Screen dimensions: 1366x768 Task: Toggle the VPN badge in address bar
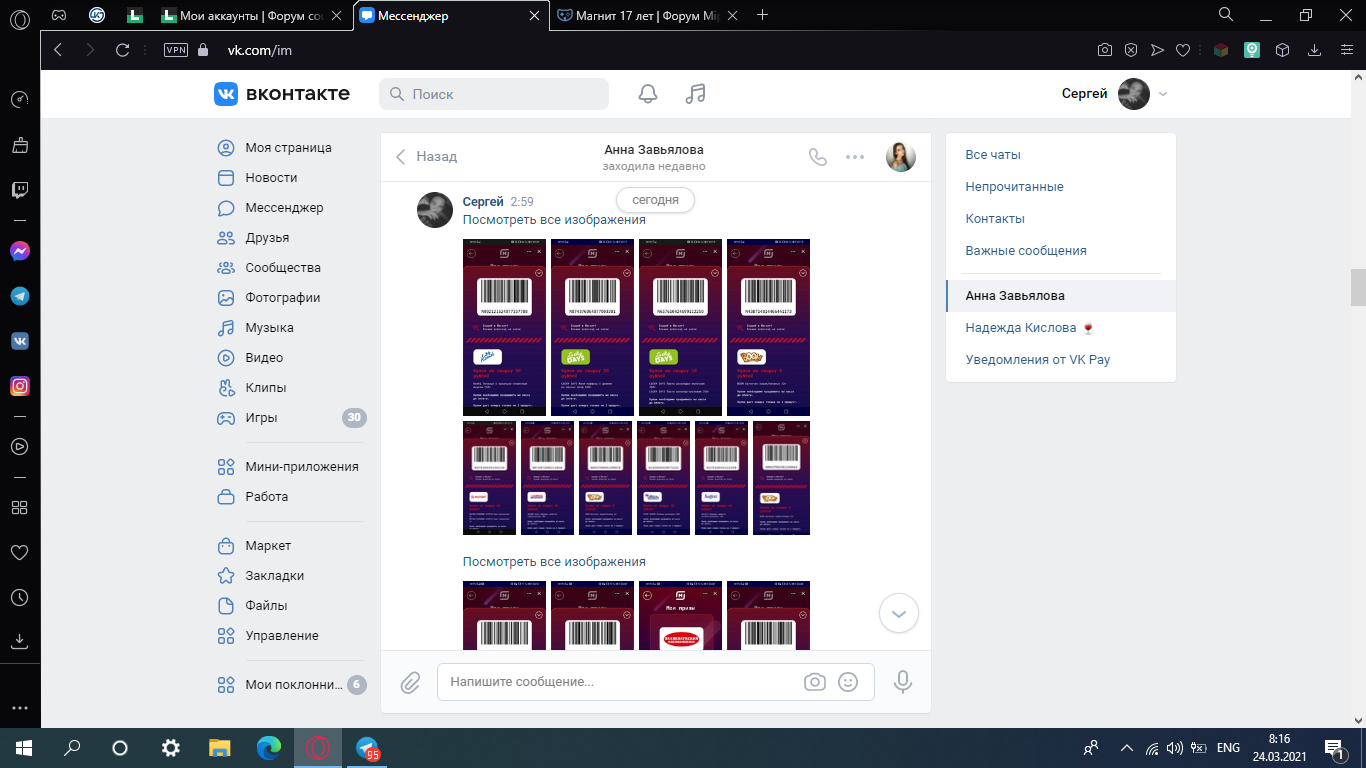tap(176, 50)
